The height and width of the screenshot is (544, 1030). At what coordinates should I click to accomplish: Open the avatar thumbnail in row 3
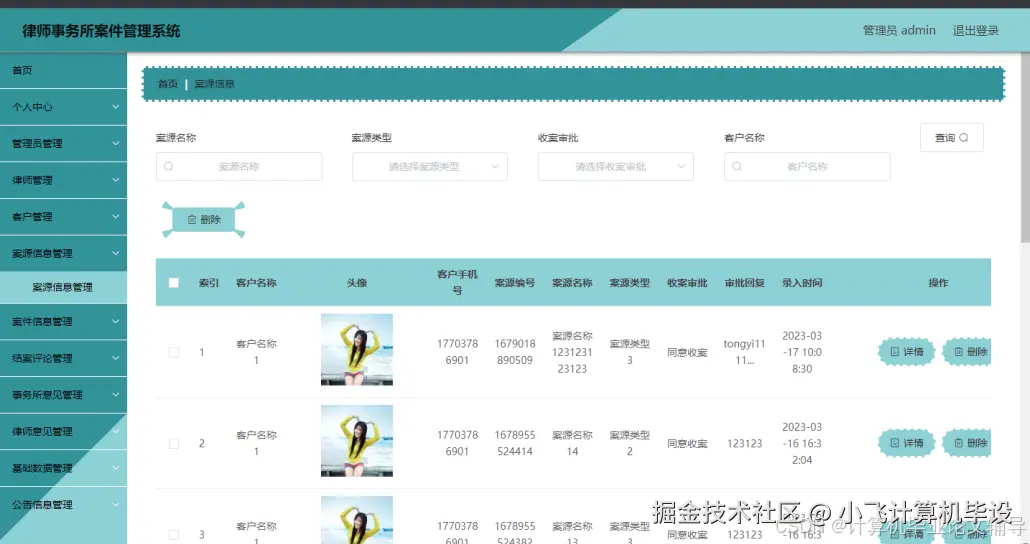coord(357,520)
